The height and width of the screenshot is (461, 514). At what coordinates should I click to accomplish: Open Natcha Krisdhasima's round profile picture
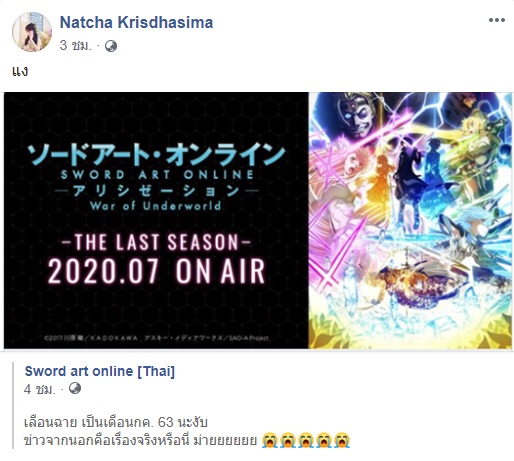click(x=32, y=32)
